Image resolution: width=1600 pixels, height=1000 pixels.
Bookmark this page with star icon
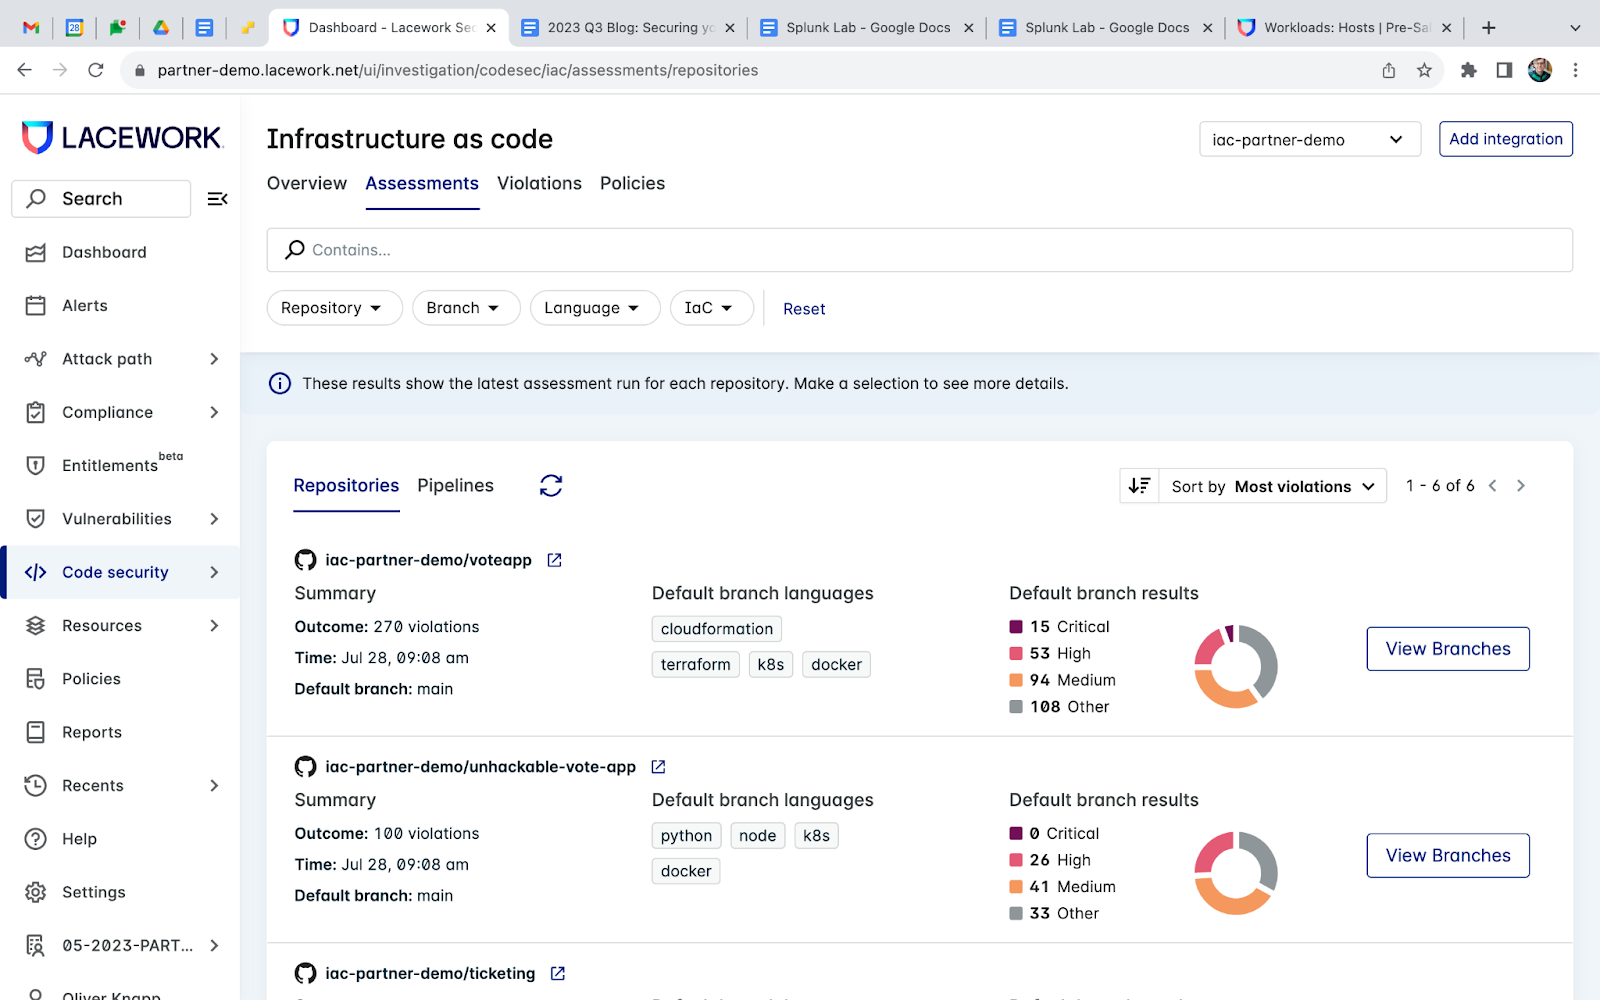coord(1424,70)
